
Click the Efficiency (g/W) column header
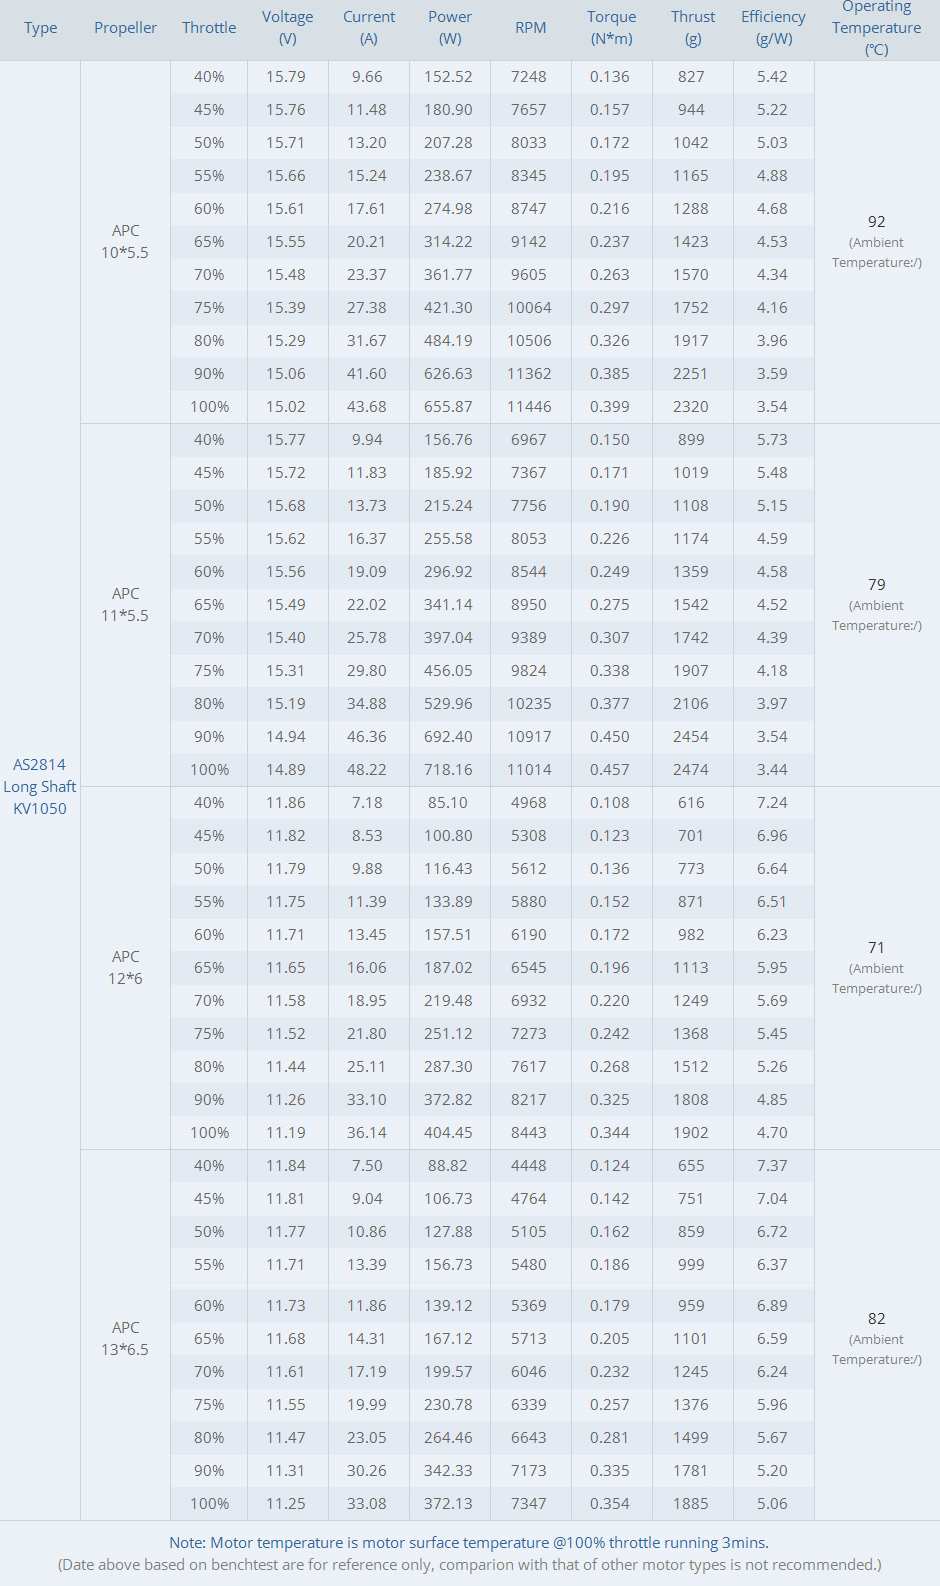pos(773,28)
